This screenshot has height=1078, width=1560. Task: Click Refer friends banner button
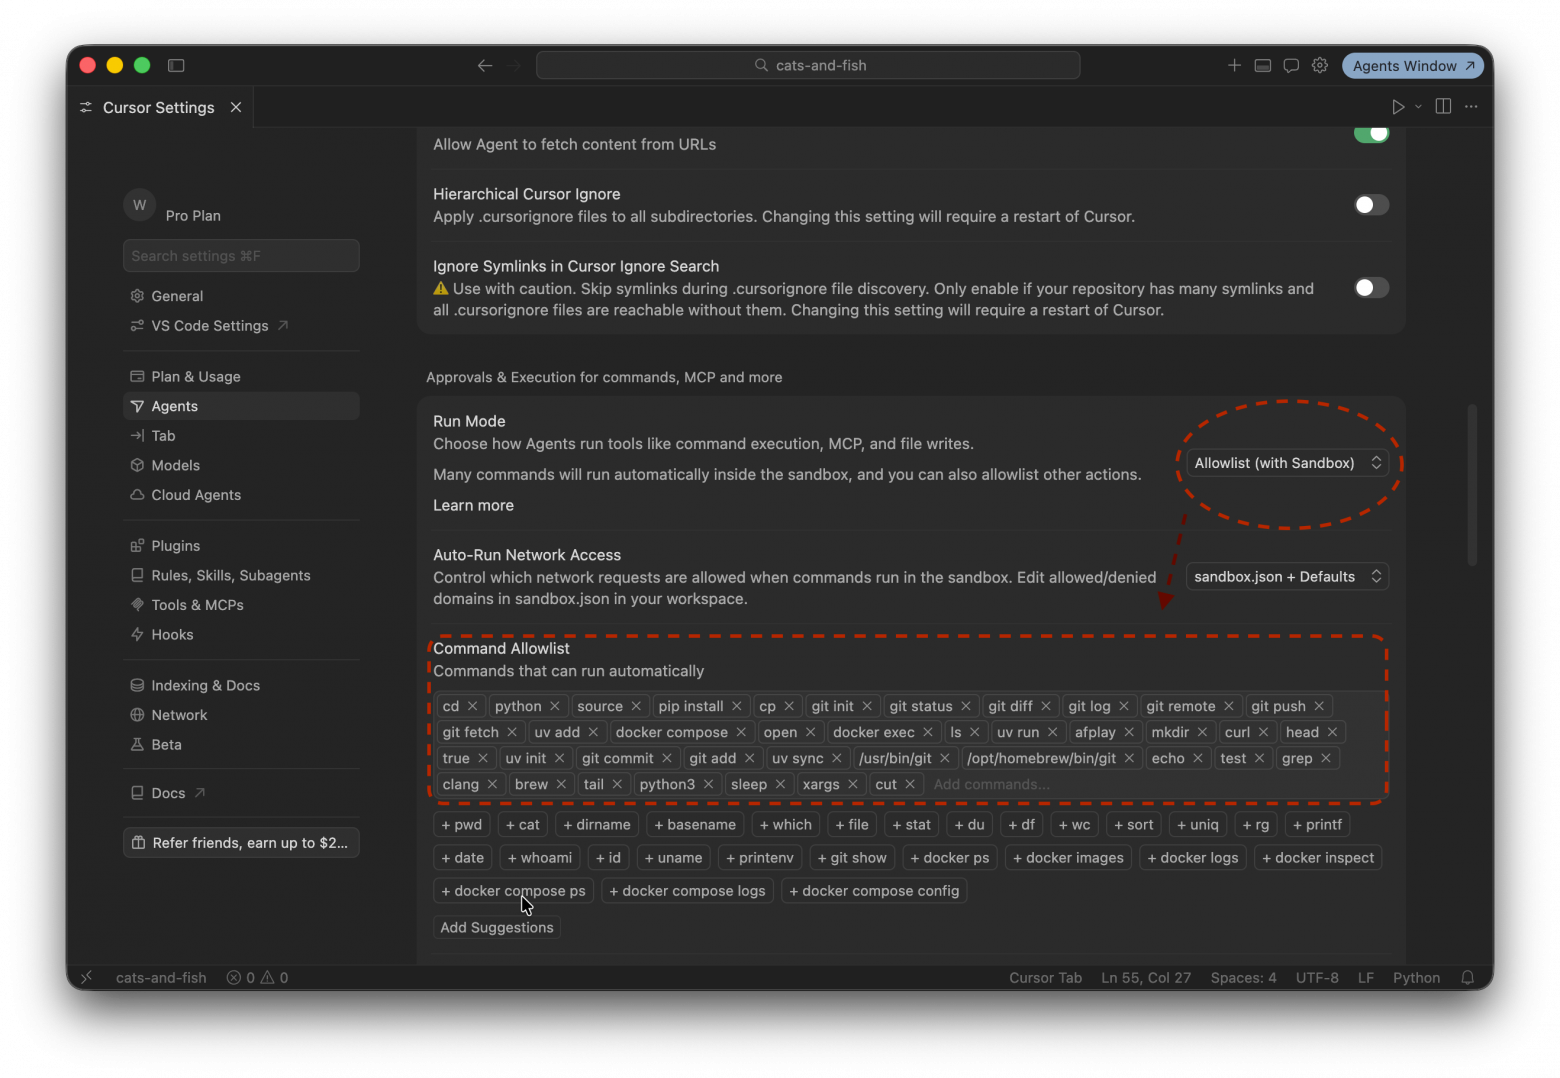(x=241, y=843)
